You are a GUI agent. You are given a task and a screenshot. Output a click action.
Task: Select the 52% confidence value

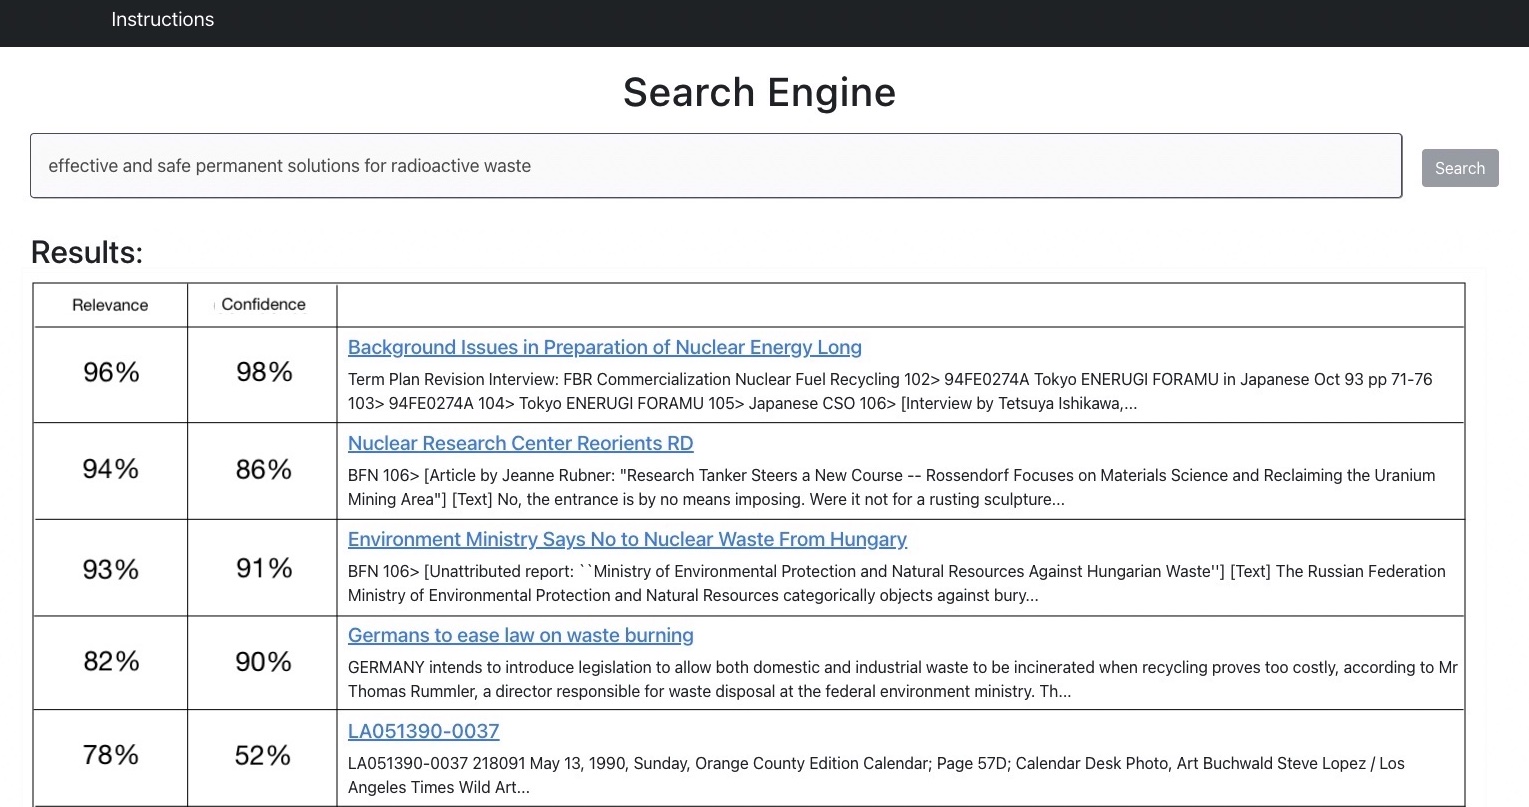tap(263, 756)
